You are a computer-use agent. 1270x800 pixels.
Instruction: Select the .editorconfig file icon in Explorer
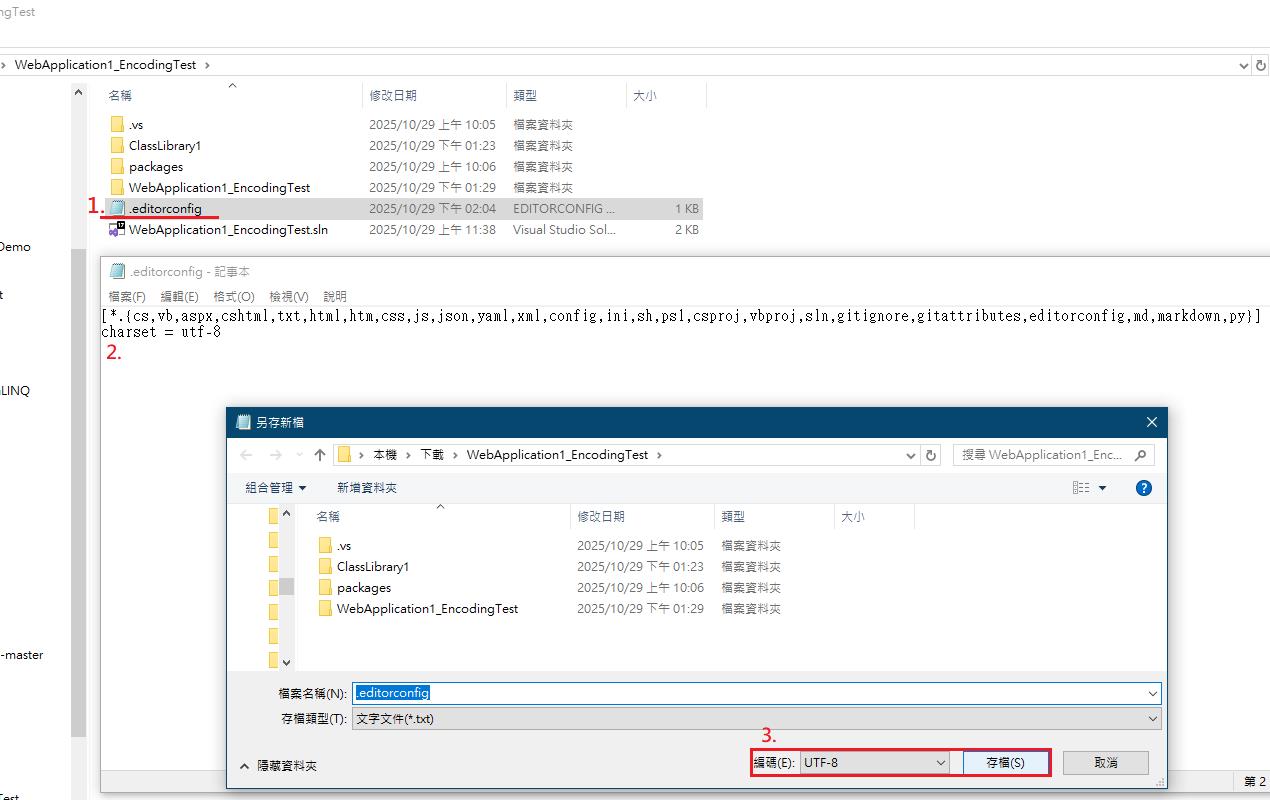(118, 208)
